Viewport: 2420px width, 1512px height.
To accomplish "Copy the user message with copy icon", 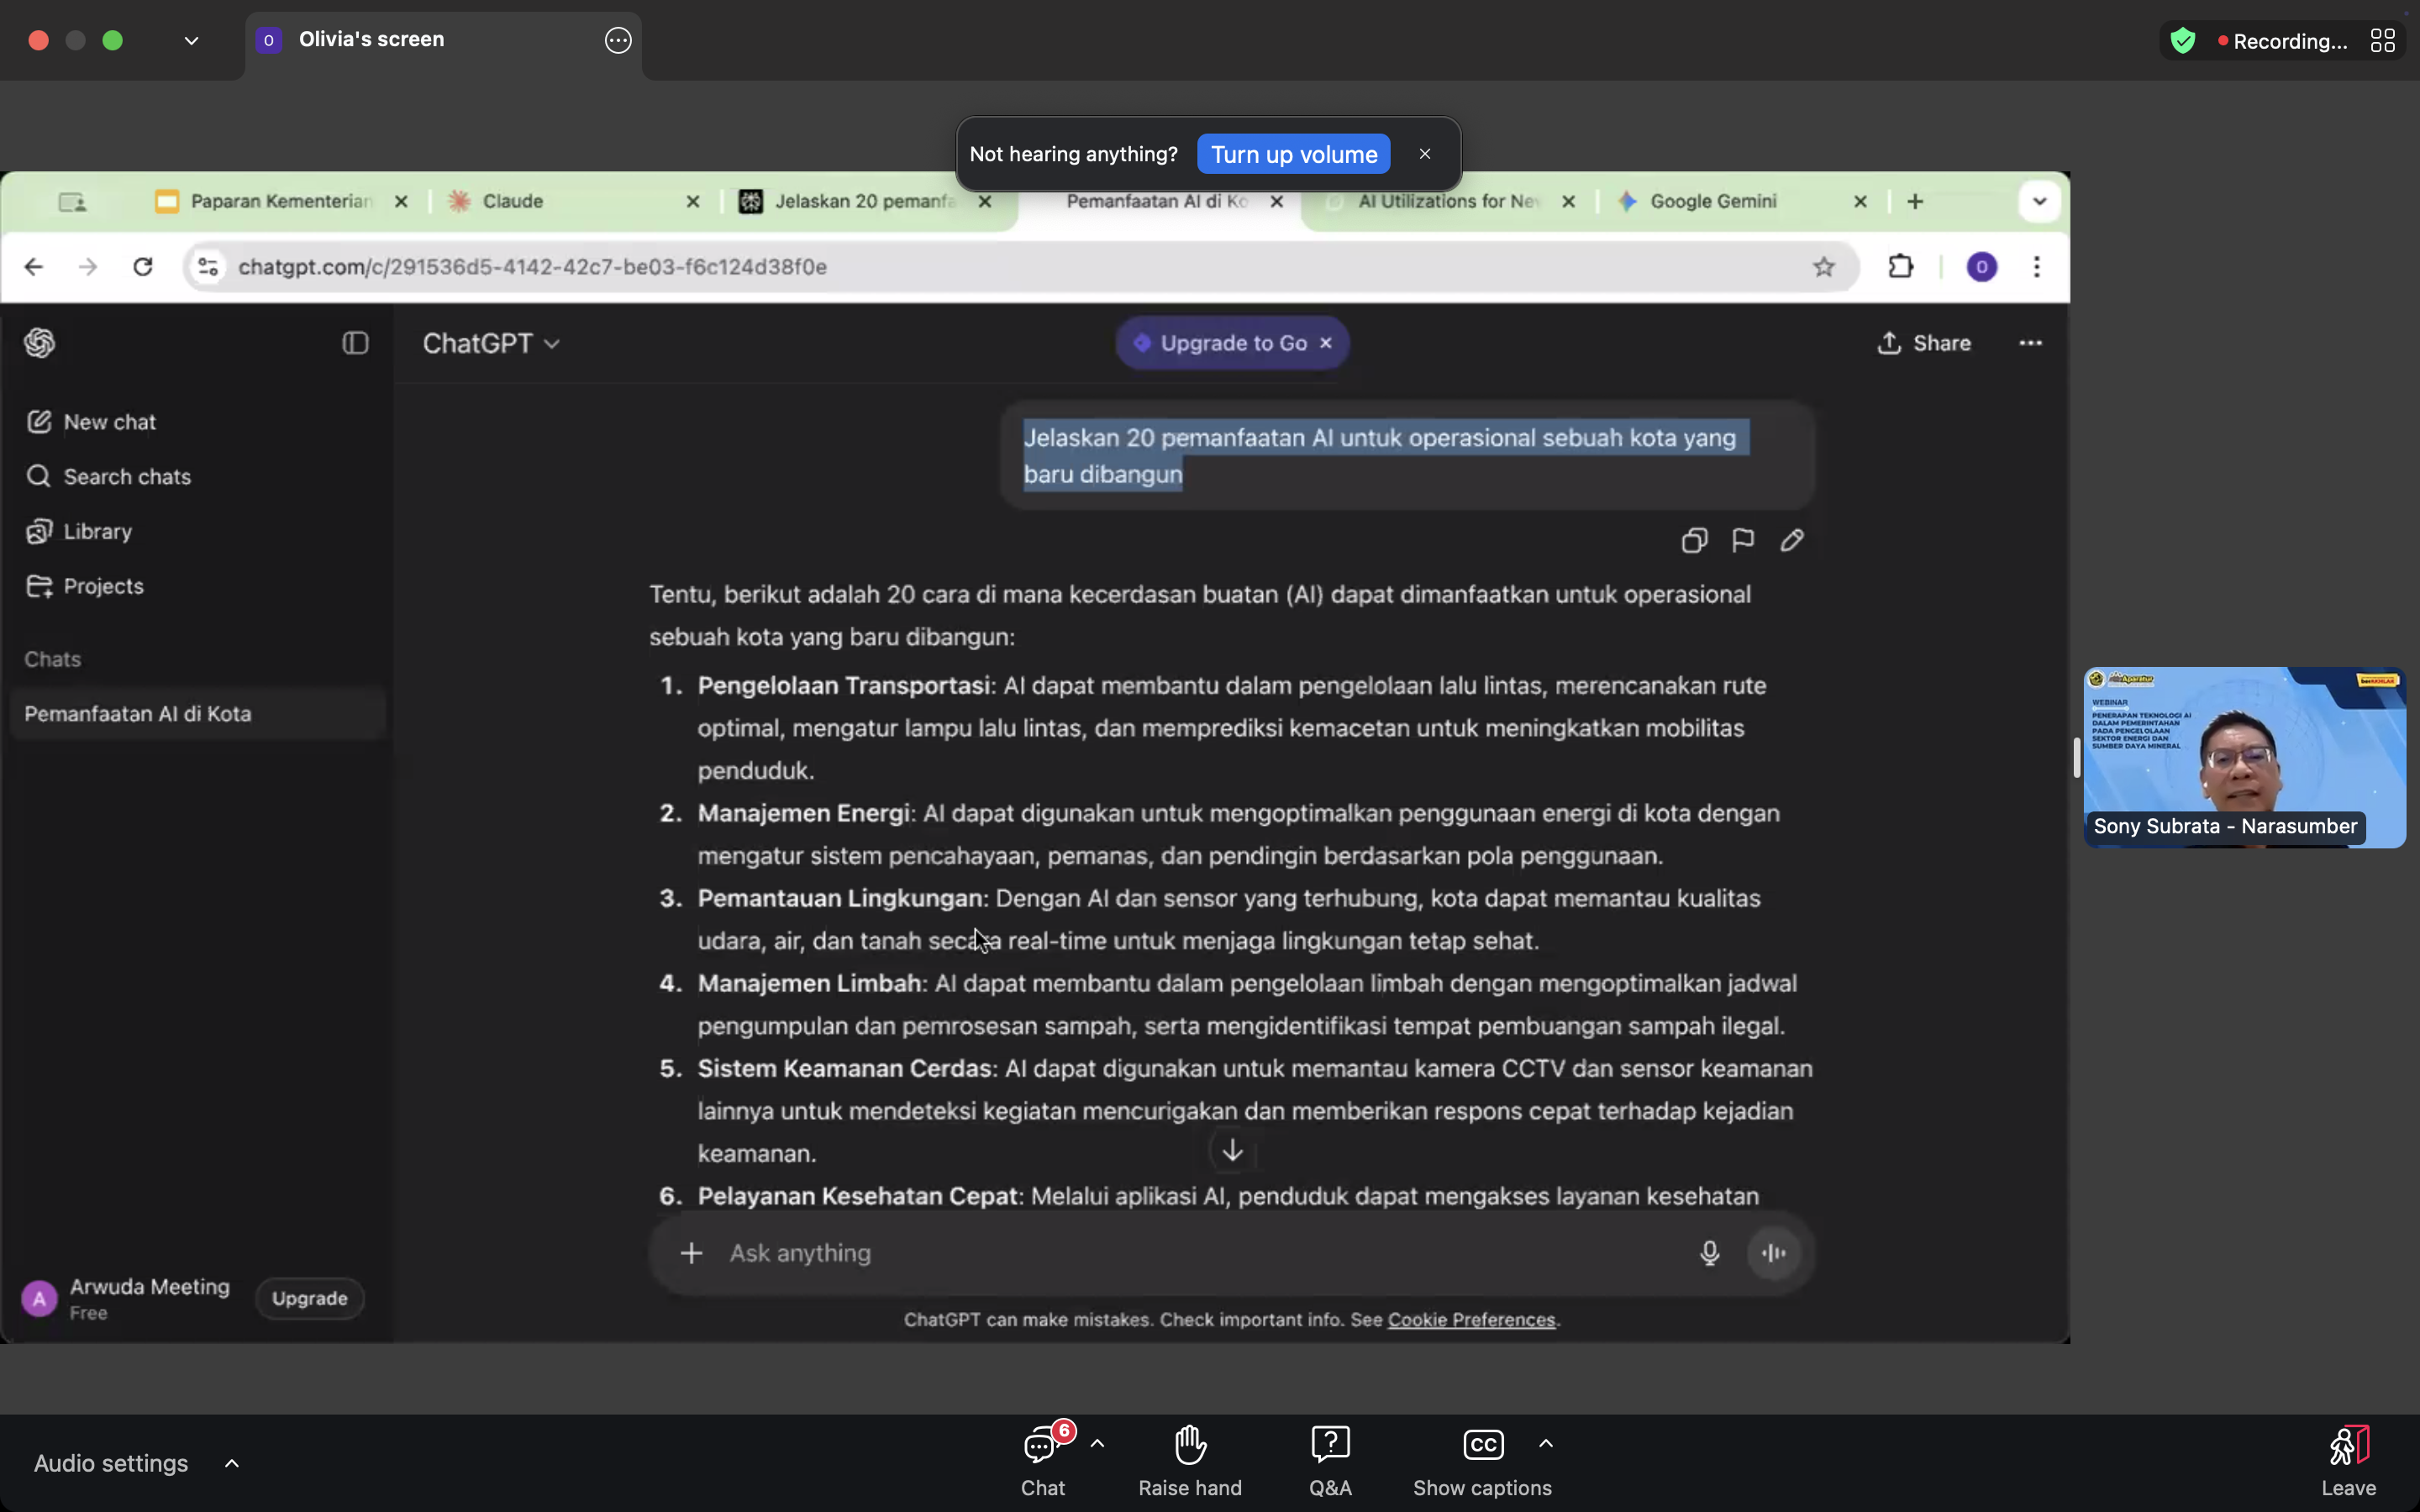I will (x=1693, y=541).
